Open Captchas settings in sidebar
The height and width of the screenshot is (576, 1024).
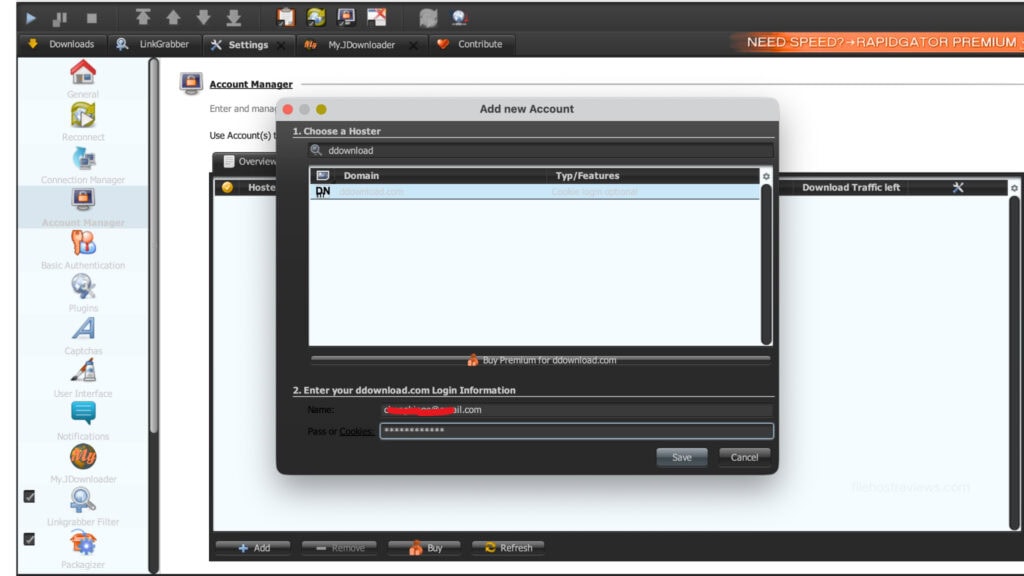(x=83, y=336)
